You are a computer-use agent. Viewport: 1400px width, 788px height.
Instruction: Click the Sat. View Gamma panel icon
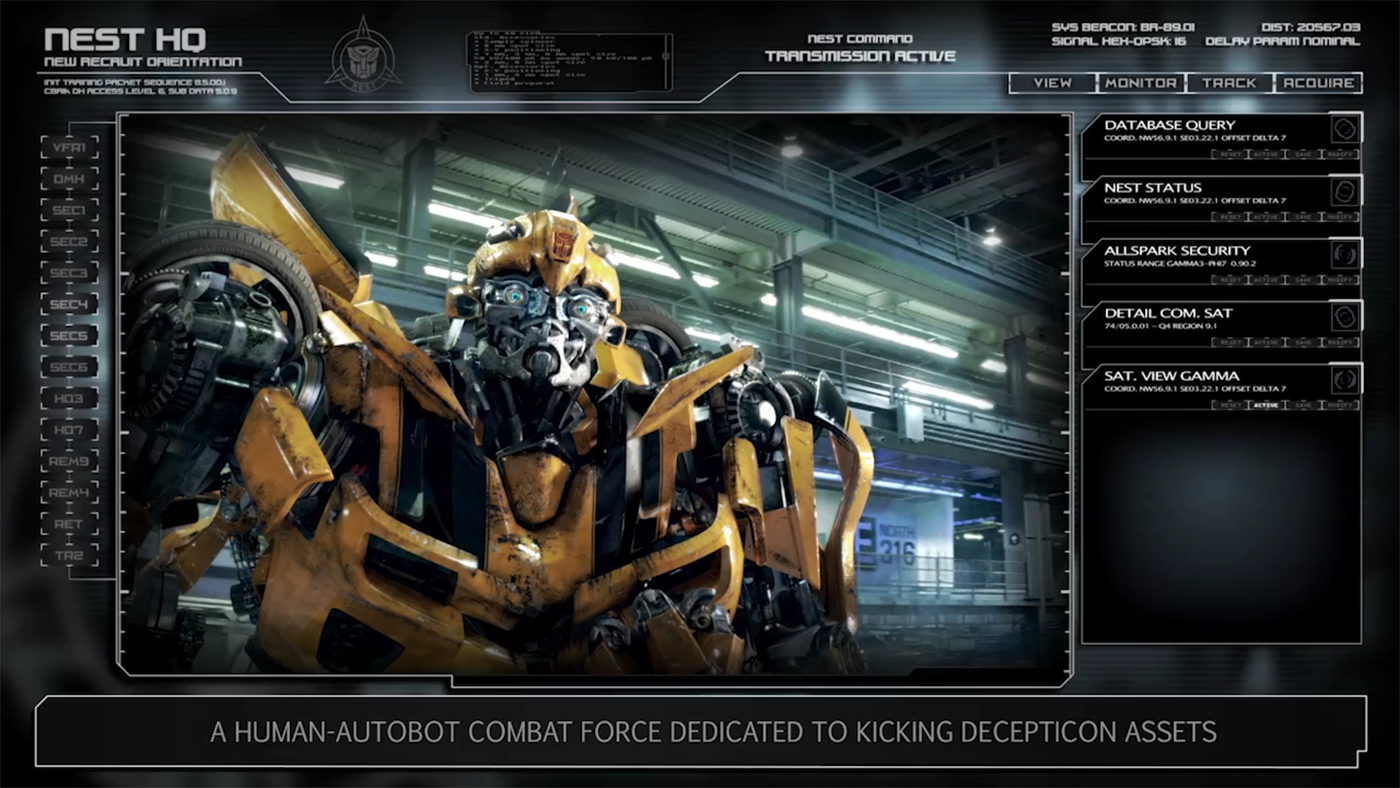[x=1345, y=380]
